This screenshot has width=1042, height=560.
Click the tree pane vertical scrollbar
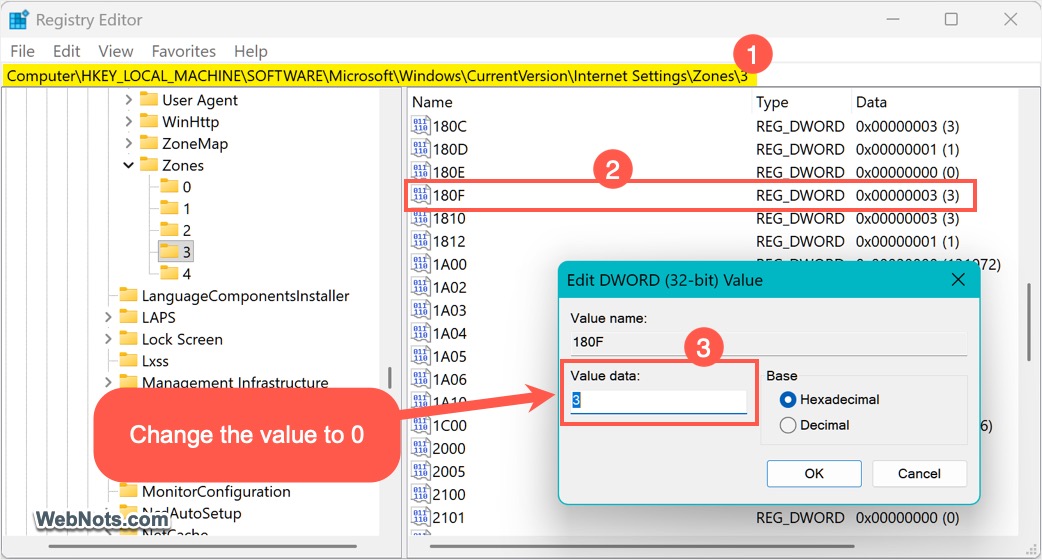(389, 377)
